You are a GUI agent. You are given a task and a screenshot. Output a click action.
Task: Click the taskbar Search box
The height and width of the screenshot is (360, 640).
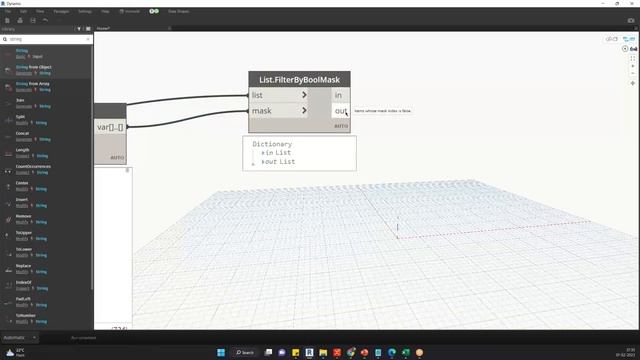pos(244,352)
